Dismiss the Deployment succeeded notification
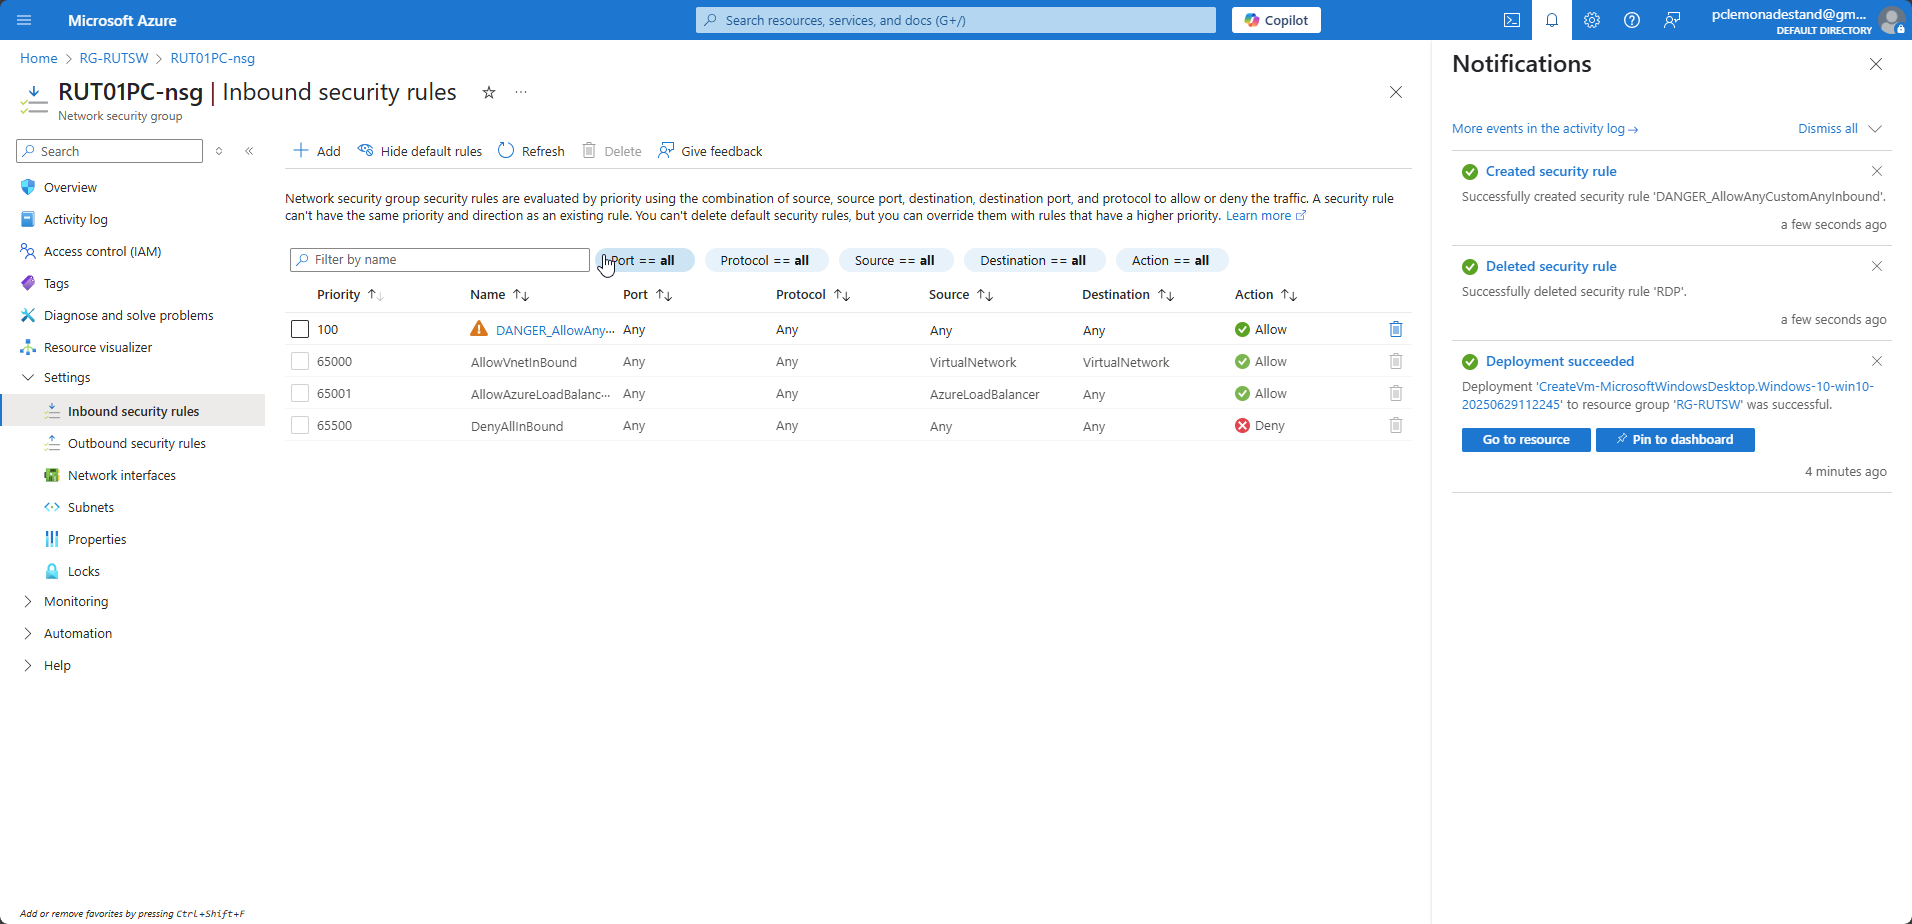 (1877, 361)
